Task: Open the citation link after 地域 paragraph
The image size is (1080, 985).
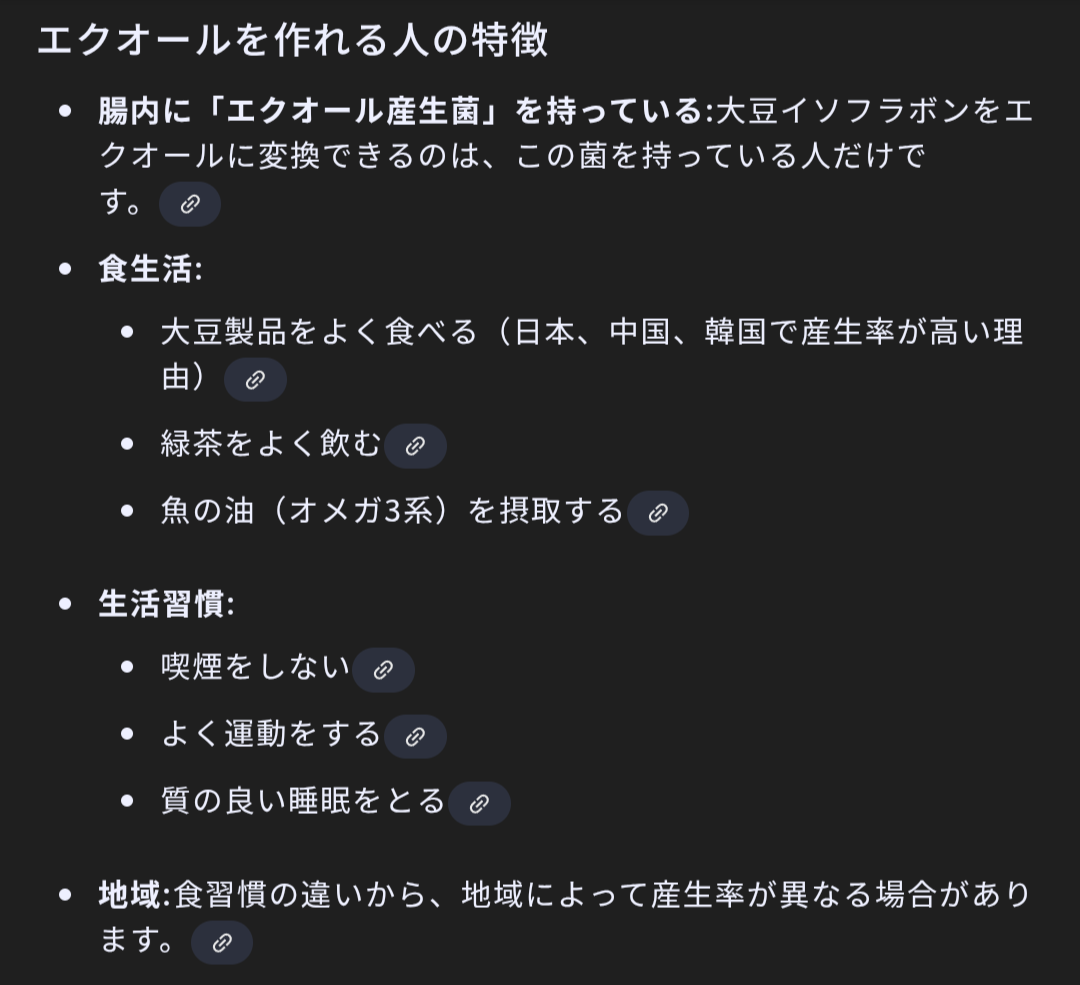Action: [222, 942]
